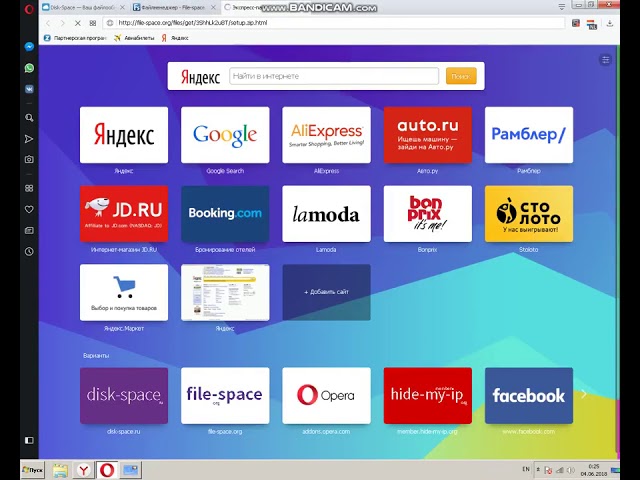Open Windows Explorer from the taskbar
Viewport: 640px width, 480px height.
[x=60, y=471]
